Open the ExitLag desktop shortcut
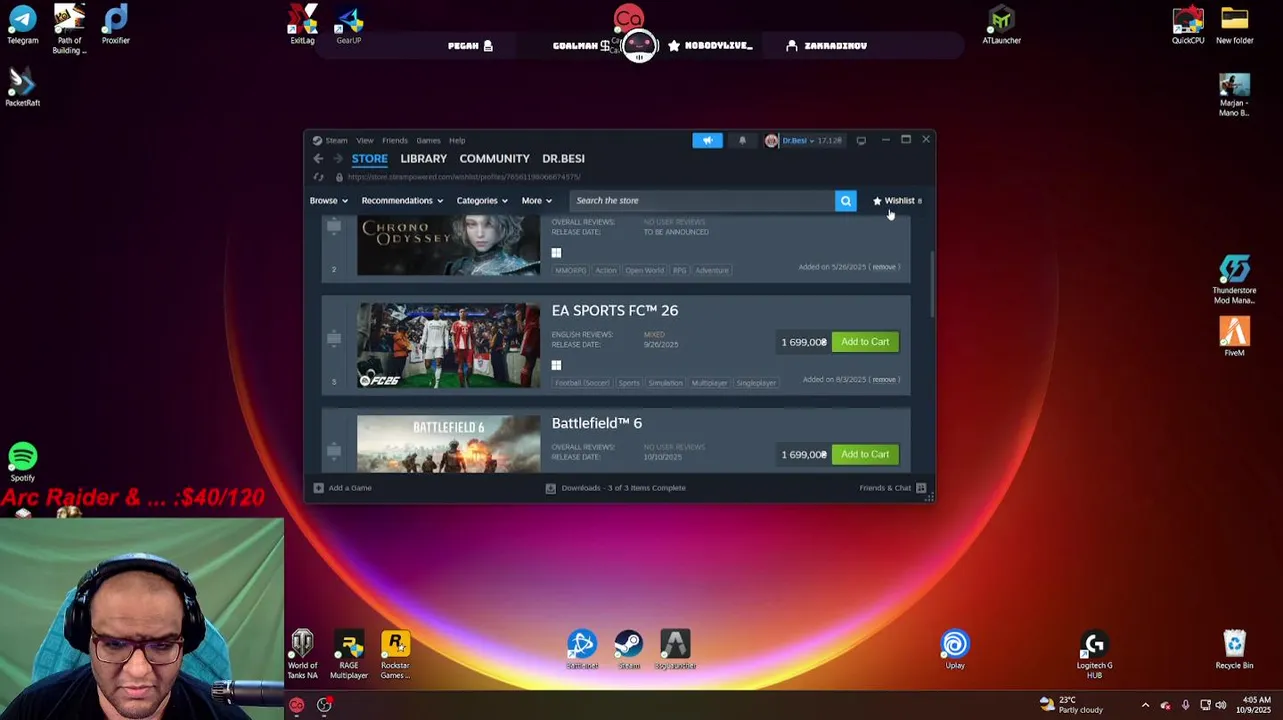1283x720 pixels. point(302,25)
